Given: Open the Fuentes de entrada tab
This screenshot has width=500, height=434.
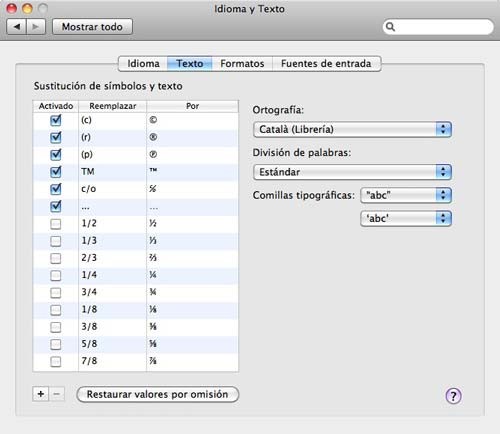Looking at the screenshot, I should click(x=326, y=63).
